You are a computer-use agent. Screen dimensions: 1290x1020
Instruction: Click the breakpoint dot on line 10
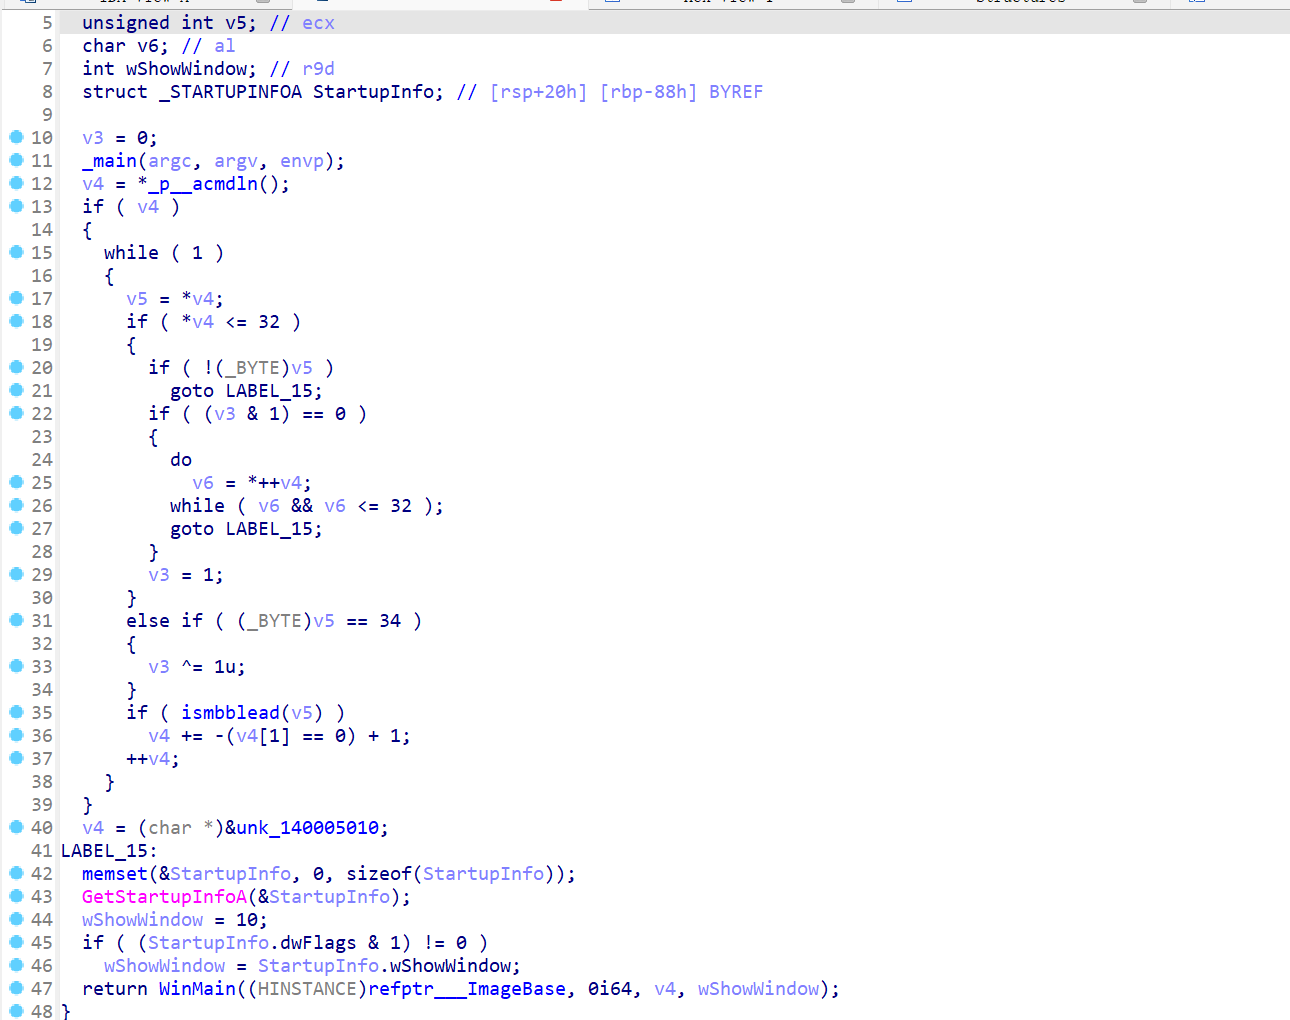point(16,137)
